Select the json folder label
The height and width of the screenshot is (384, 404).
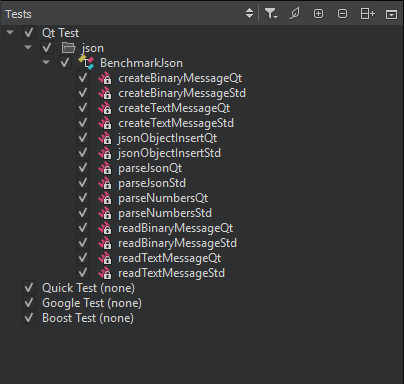(x=93, y=48)
